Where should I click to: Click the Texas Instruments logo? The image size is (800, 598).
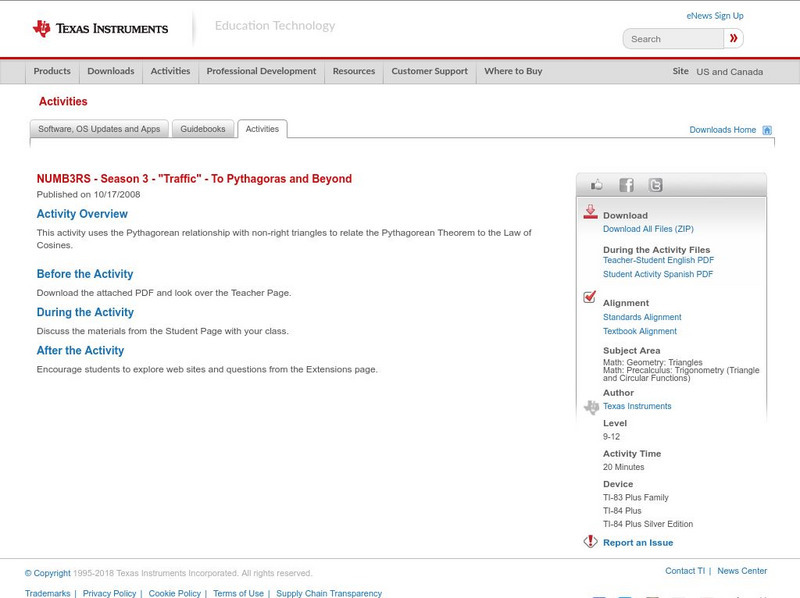click(x=100, y=29)
